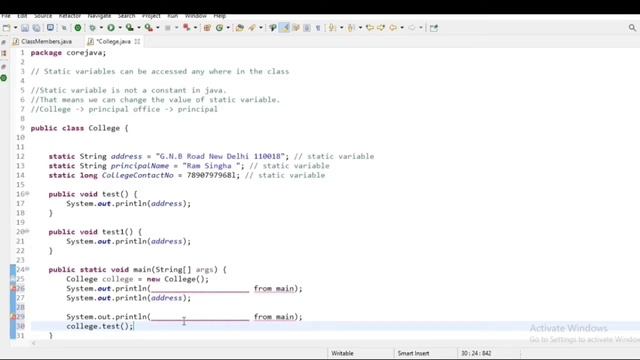The width and height of the screenshot is (640, 360).
Task: Click the error marker on line 29
Action: (13, 317)
